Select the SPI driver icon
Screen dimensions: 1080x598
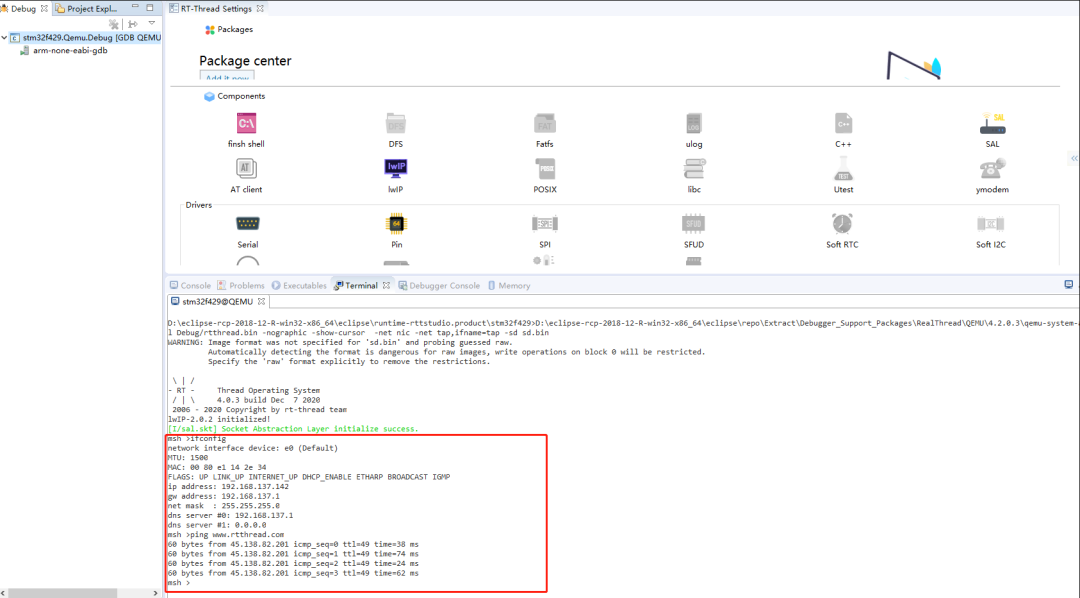coord(545,224)
